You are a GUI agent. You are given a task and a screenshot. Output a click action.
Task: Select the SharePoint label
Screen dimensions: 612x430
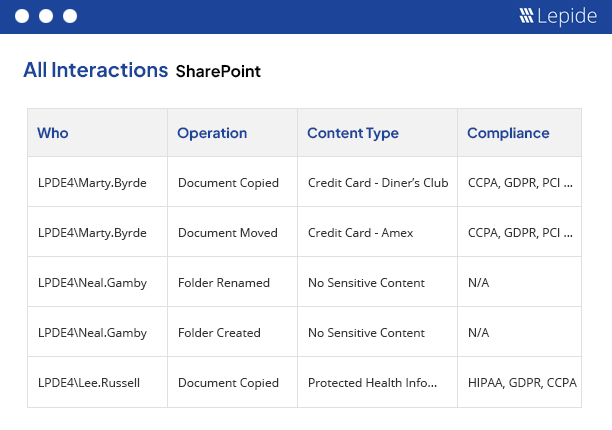pos(218,72)
